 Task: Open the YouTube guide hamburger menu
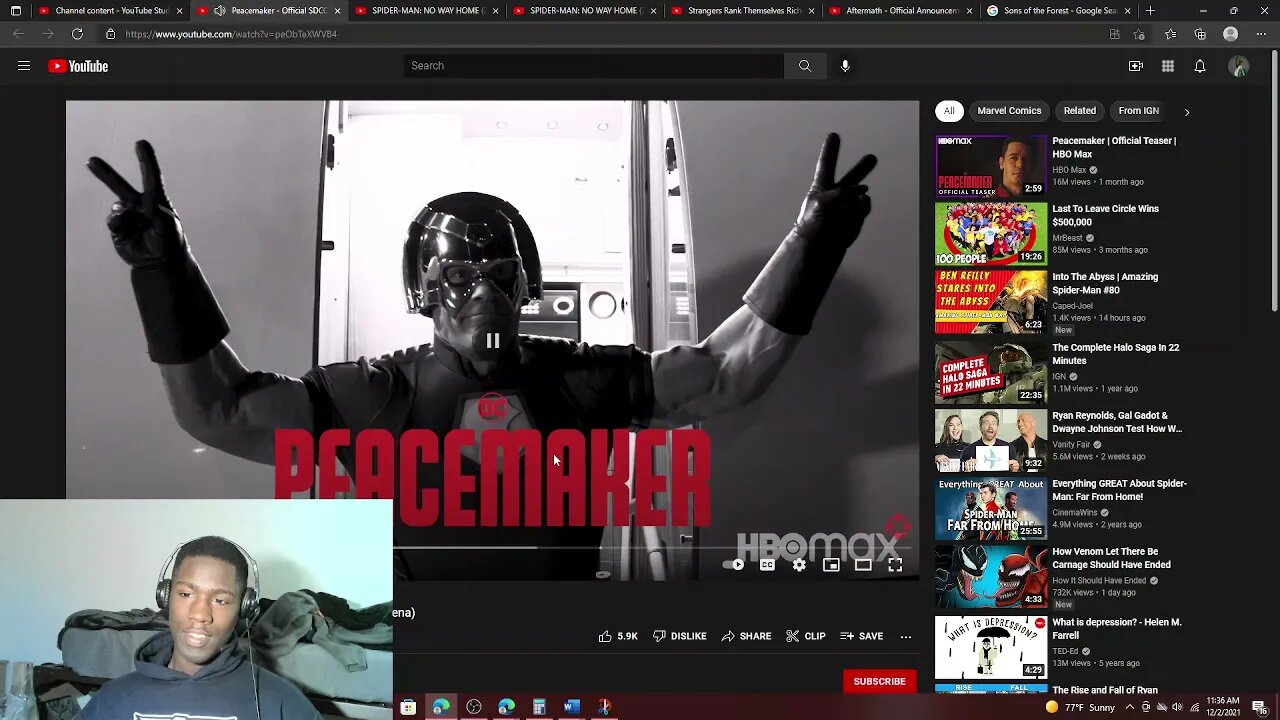coord(24,66)
